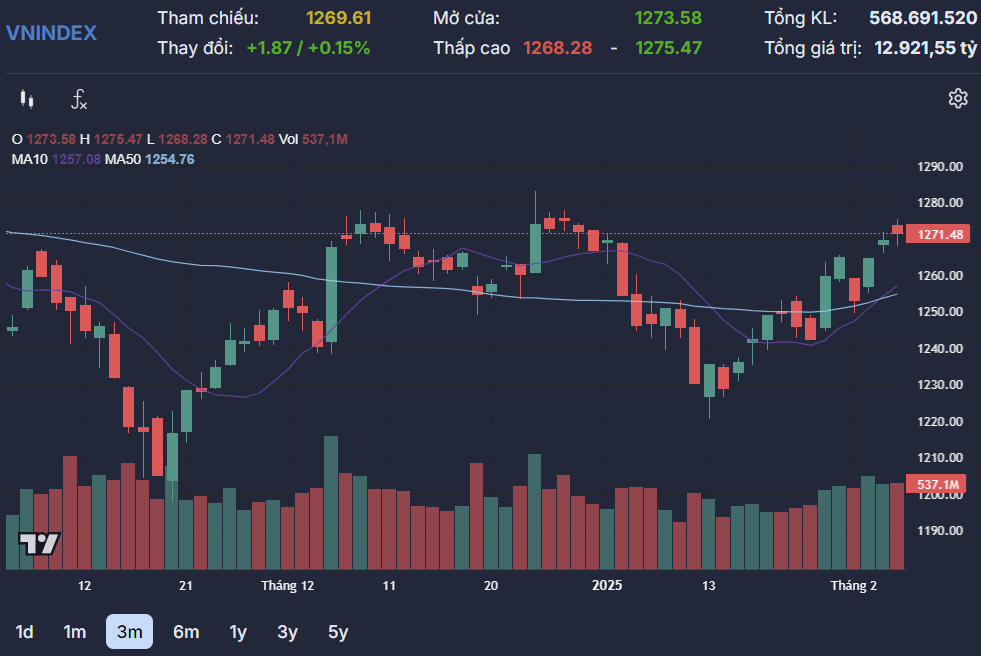This screenshot has height=656, width=981.
Task: Open the fx indicators menu
Action: (x=79, y=99)
